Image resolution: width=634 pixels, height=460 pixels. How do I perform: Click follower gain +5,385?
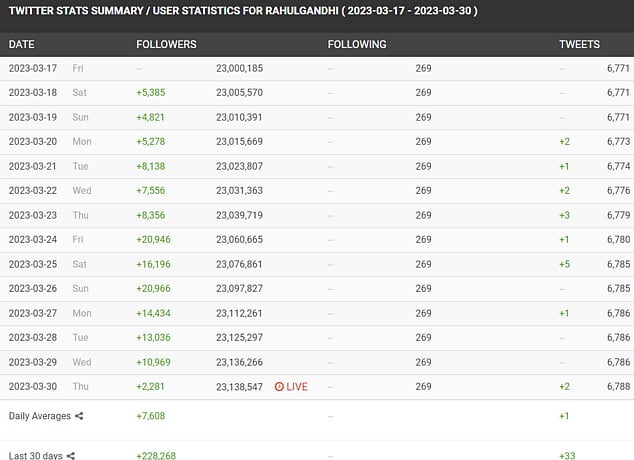(151, 93)
